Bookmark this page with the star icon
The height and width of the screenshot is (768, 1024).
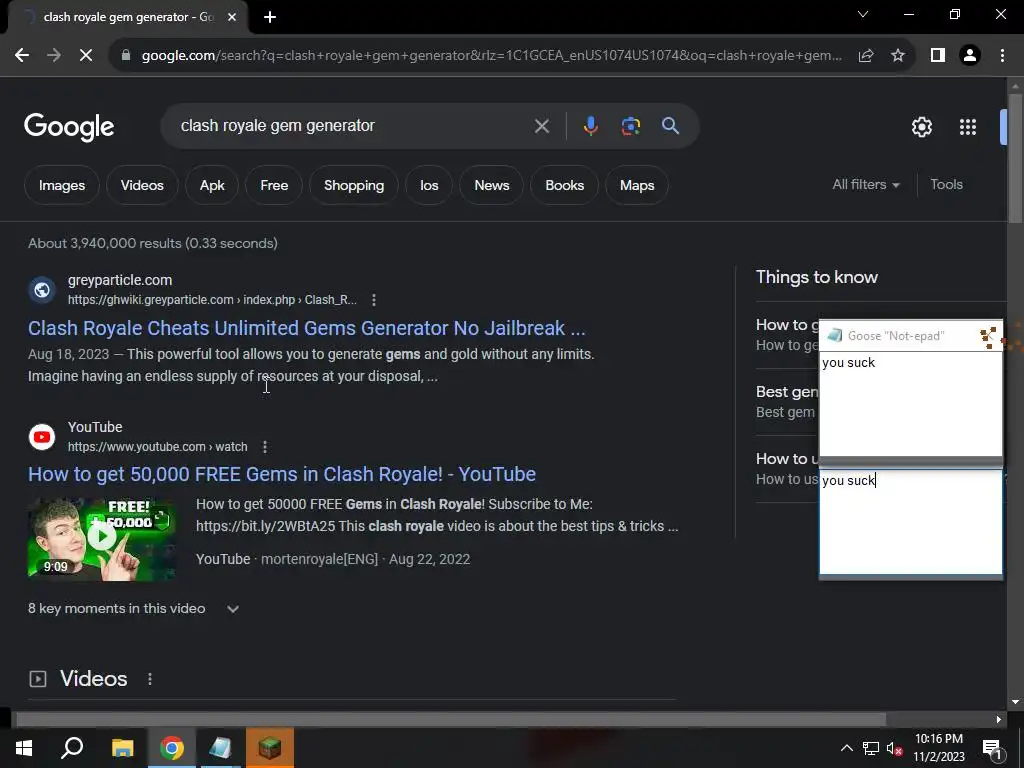click(x=898, y=56)
